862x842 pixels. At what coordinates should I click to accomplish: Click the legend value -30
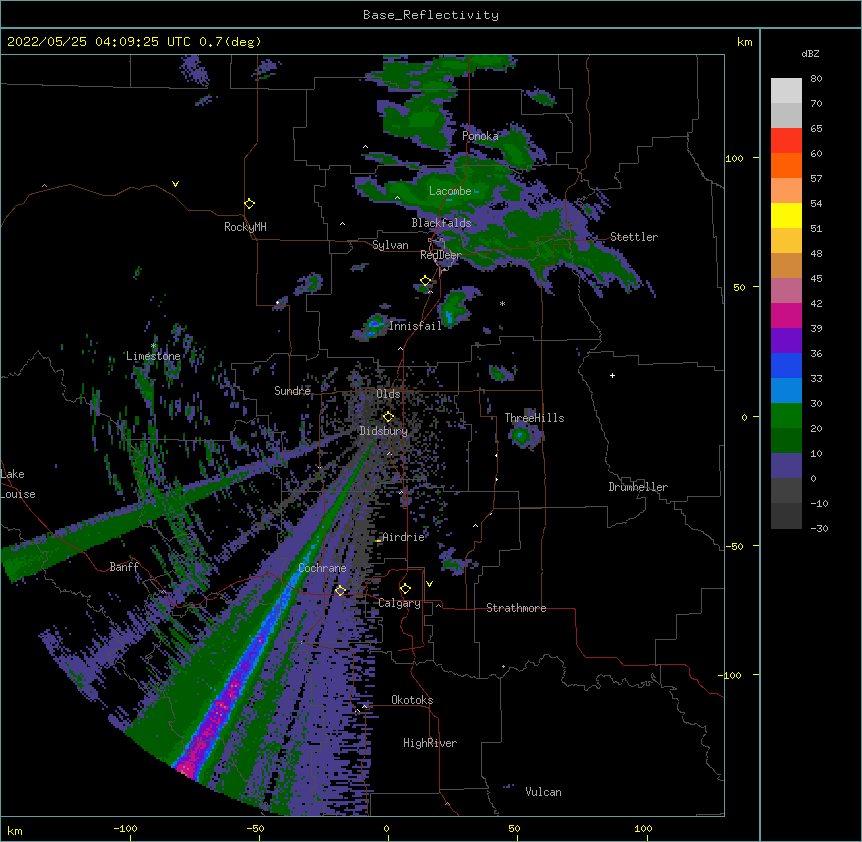pos(819,529)
